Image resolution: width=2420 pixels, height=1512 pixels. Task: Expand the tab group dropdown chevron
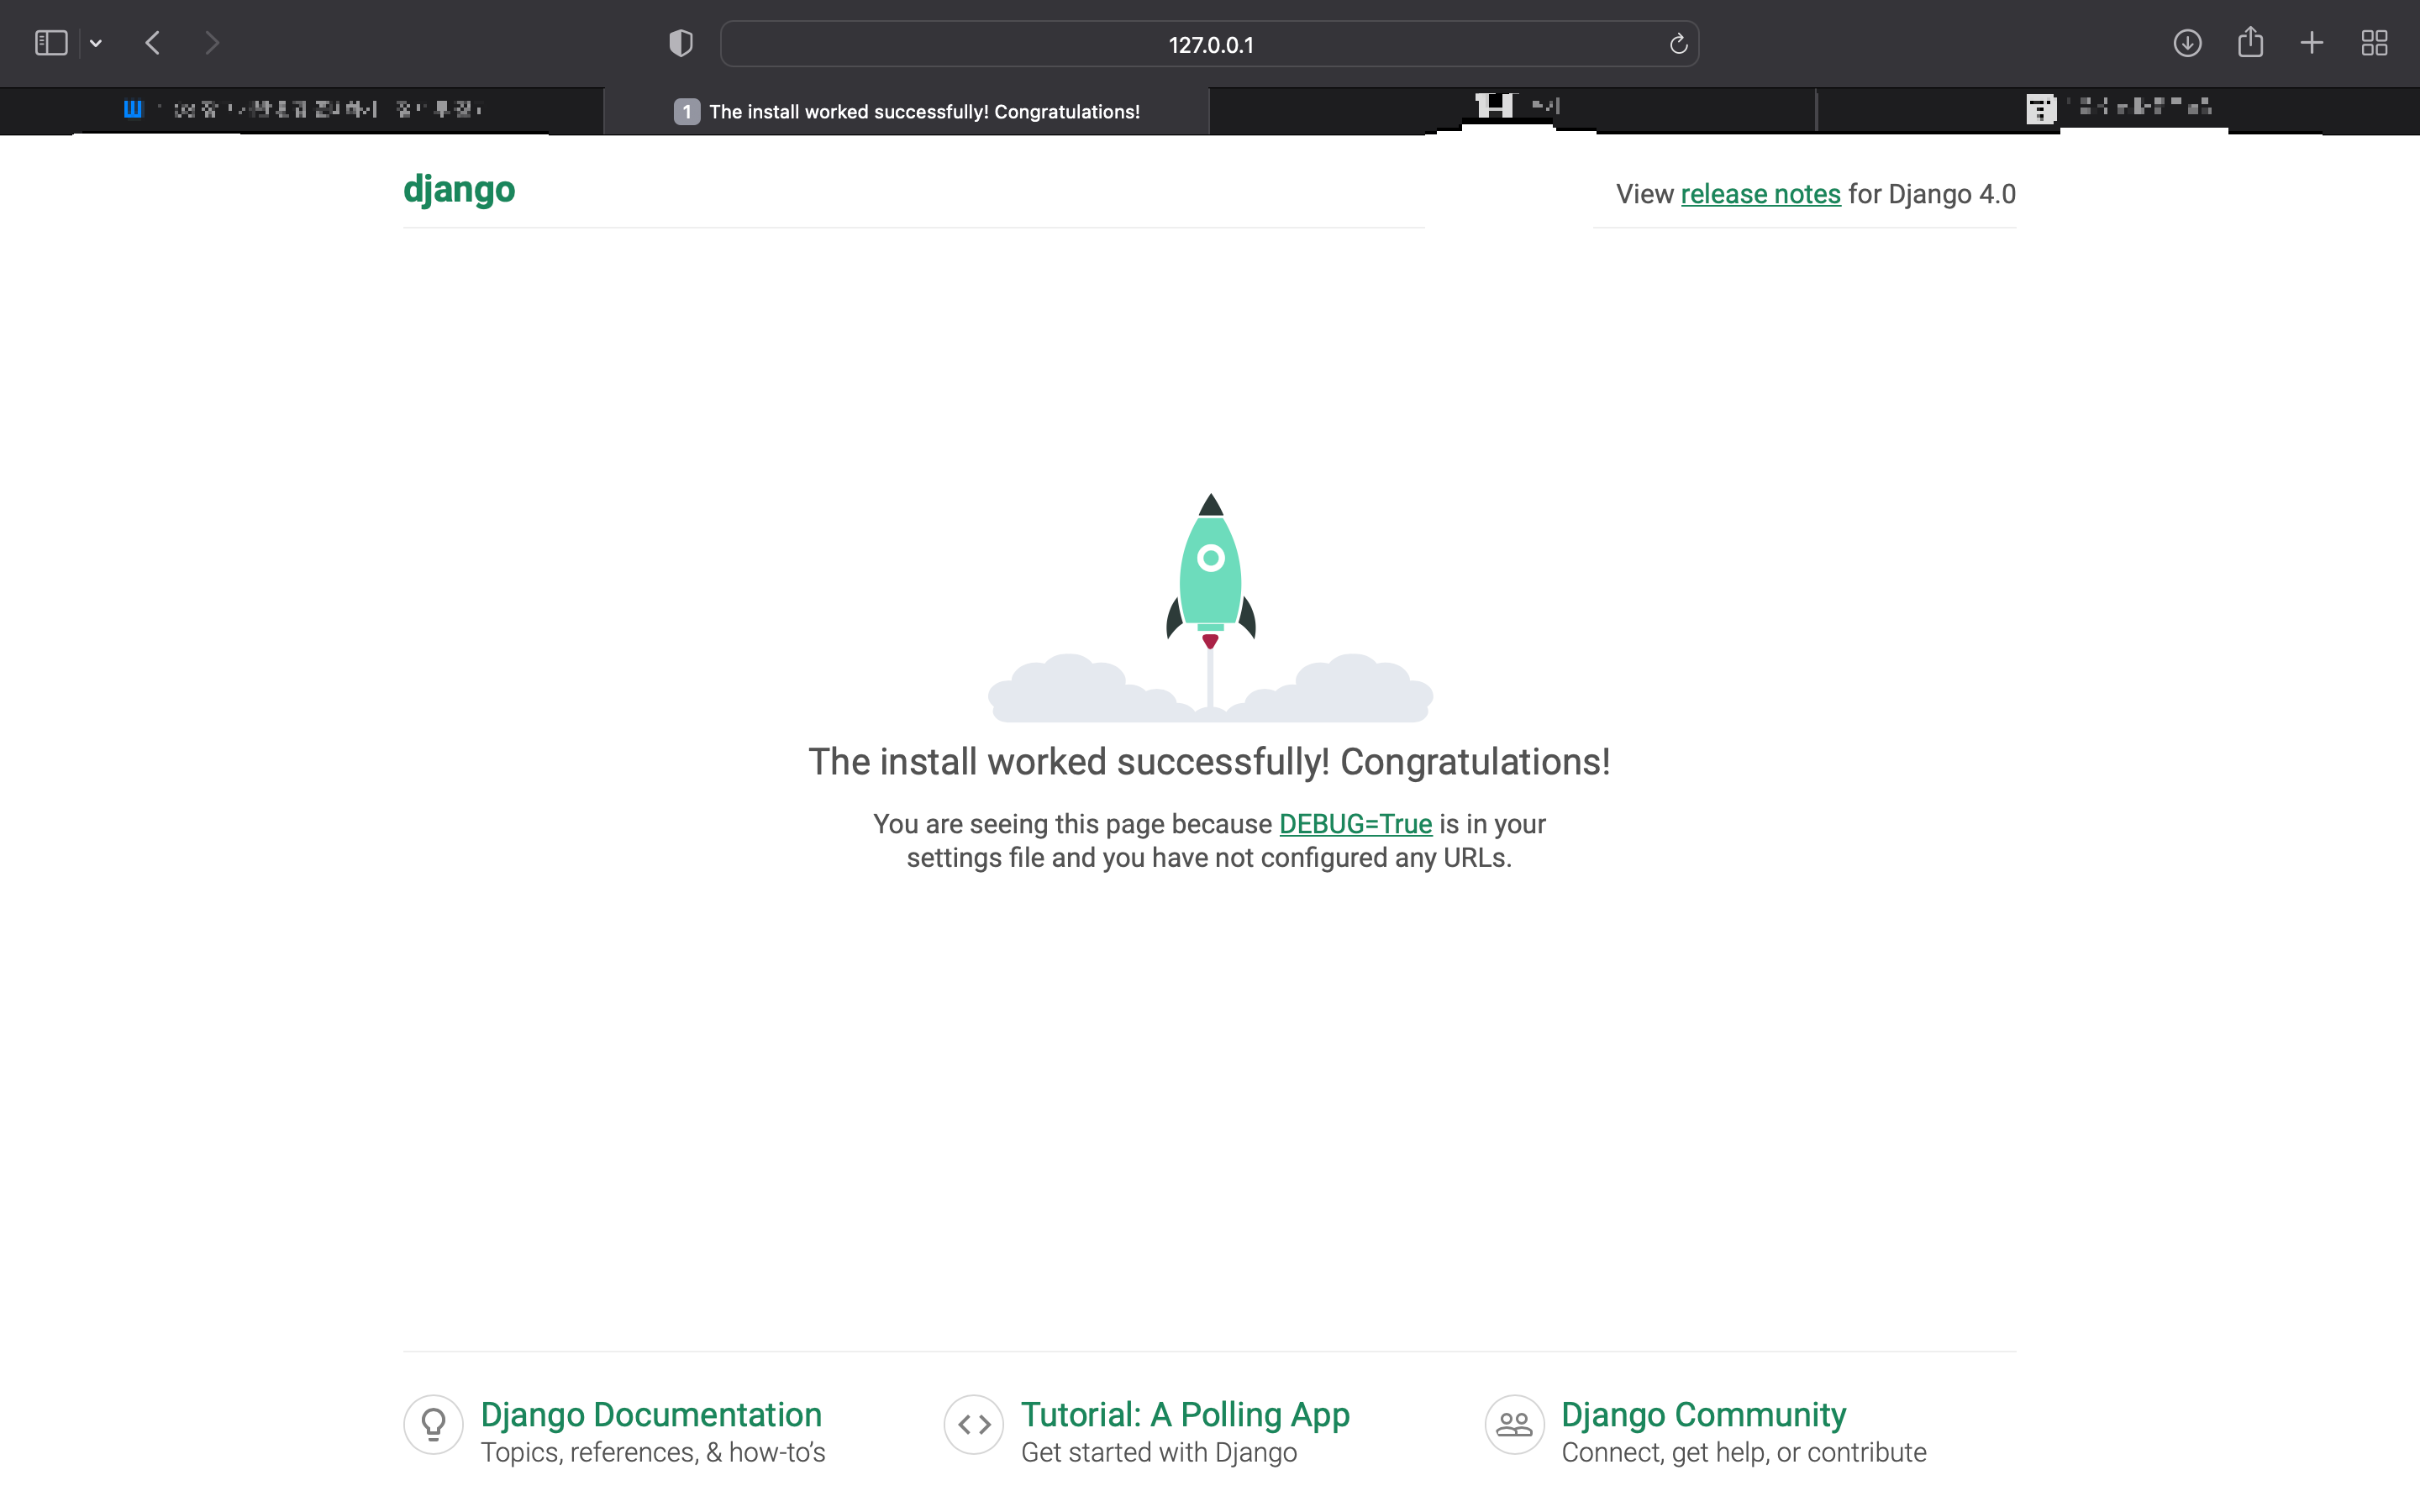96,43
